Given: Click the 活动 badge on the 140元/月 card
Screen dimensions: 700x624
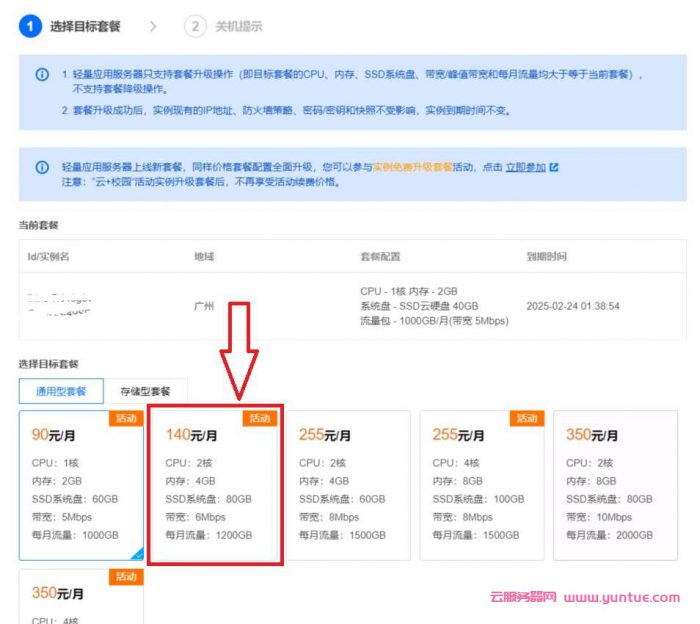Looking at the screenshot, I should point(259,417).
